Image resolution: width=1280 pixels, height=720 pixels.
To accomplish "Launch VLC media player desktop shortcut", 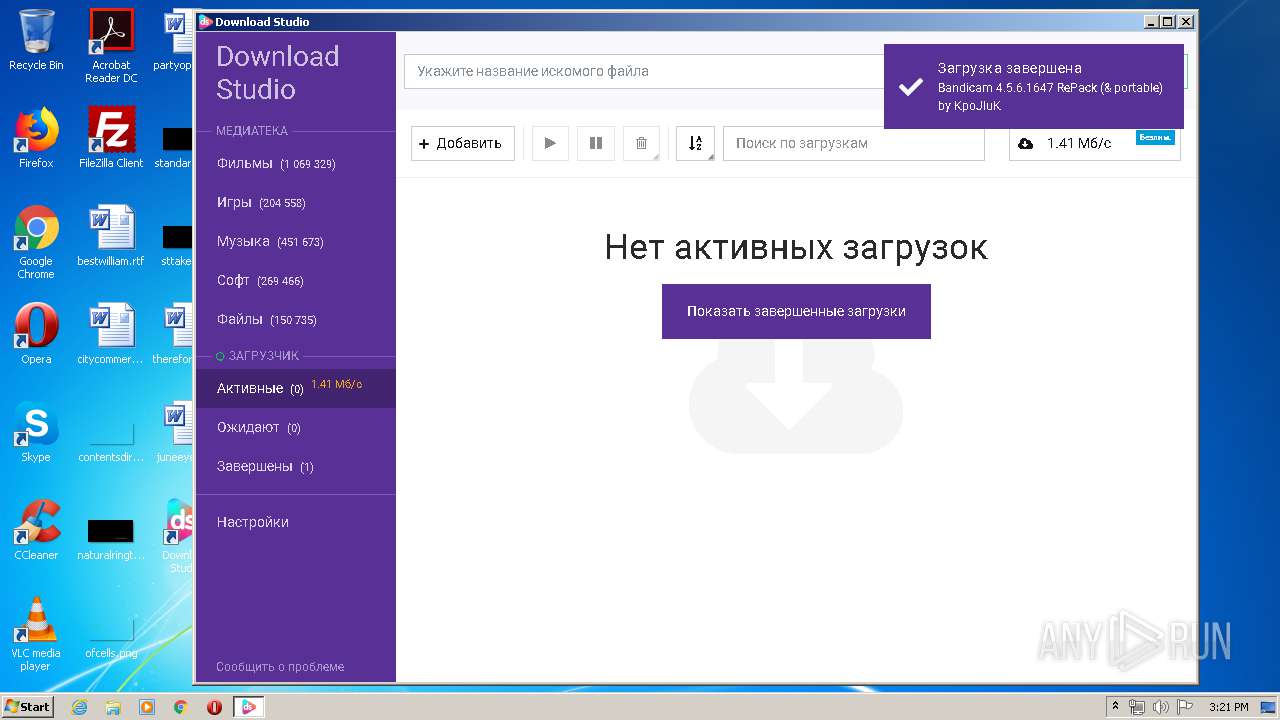I will click(36, 633).
